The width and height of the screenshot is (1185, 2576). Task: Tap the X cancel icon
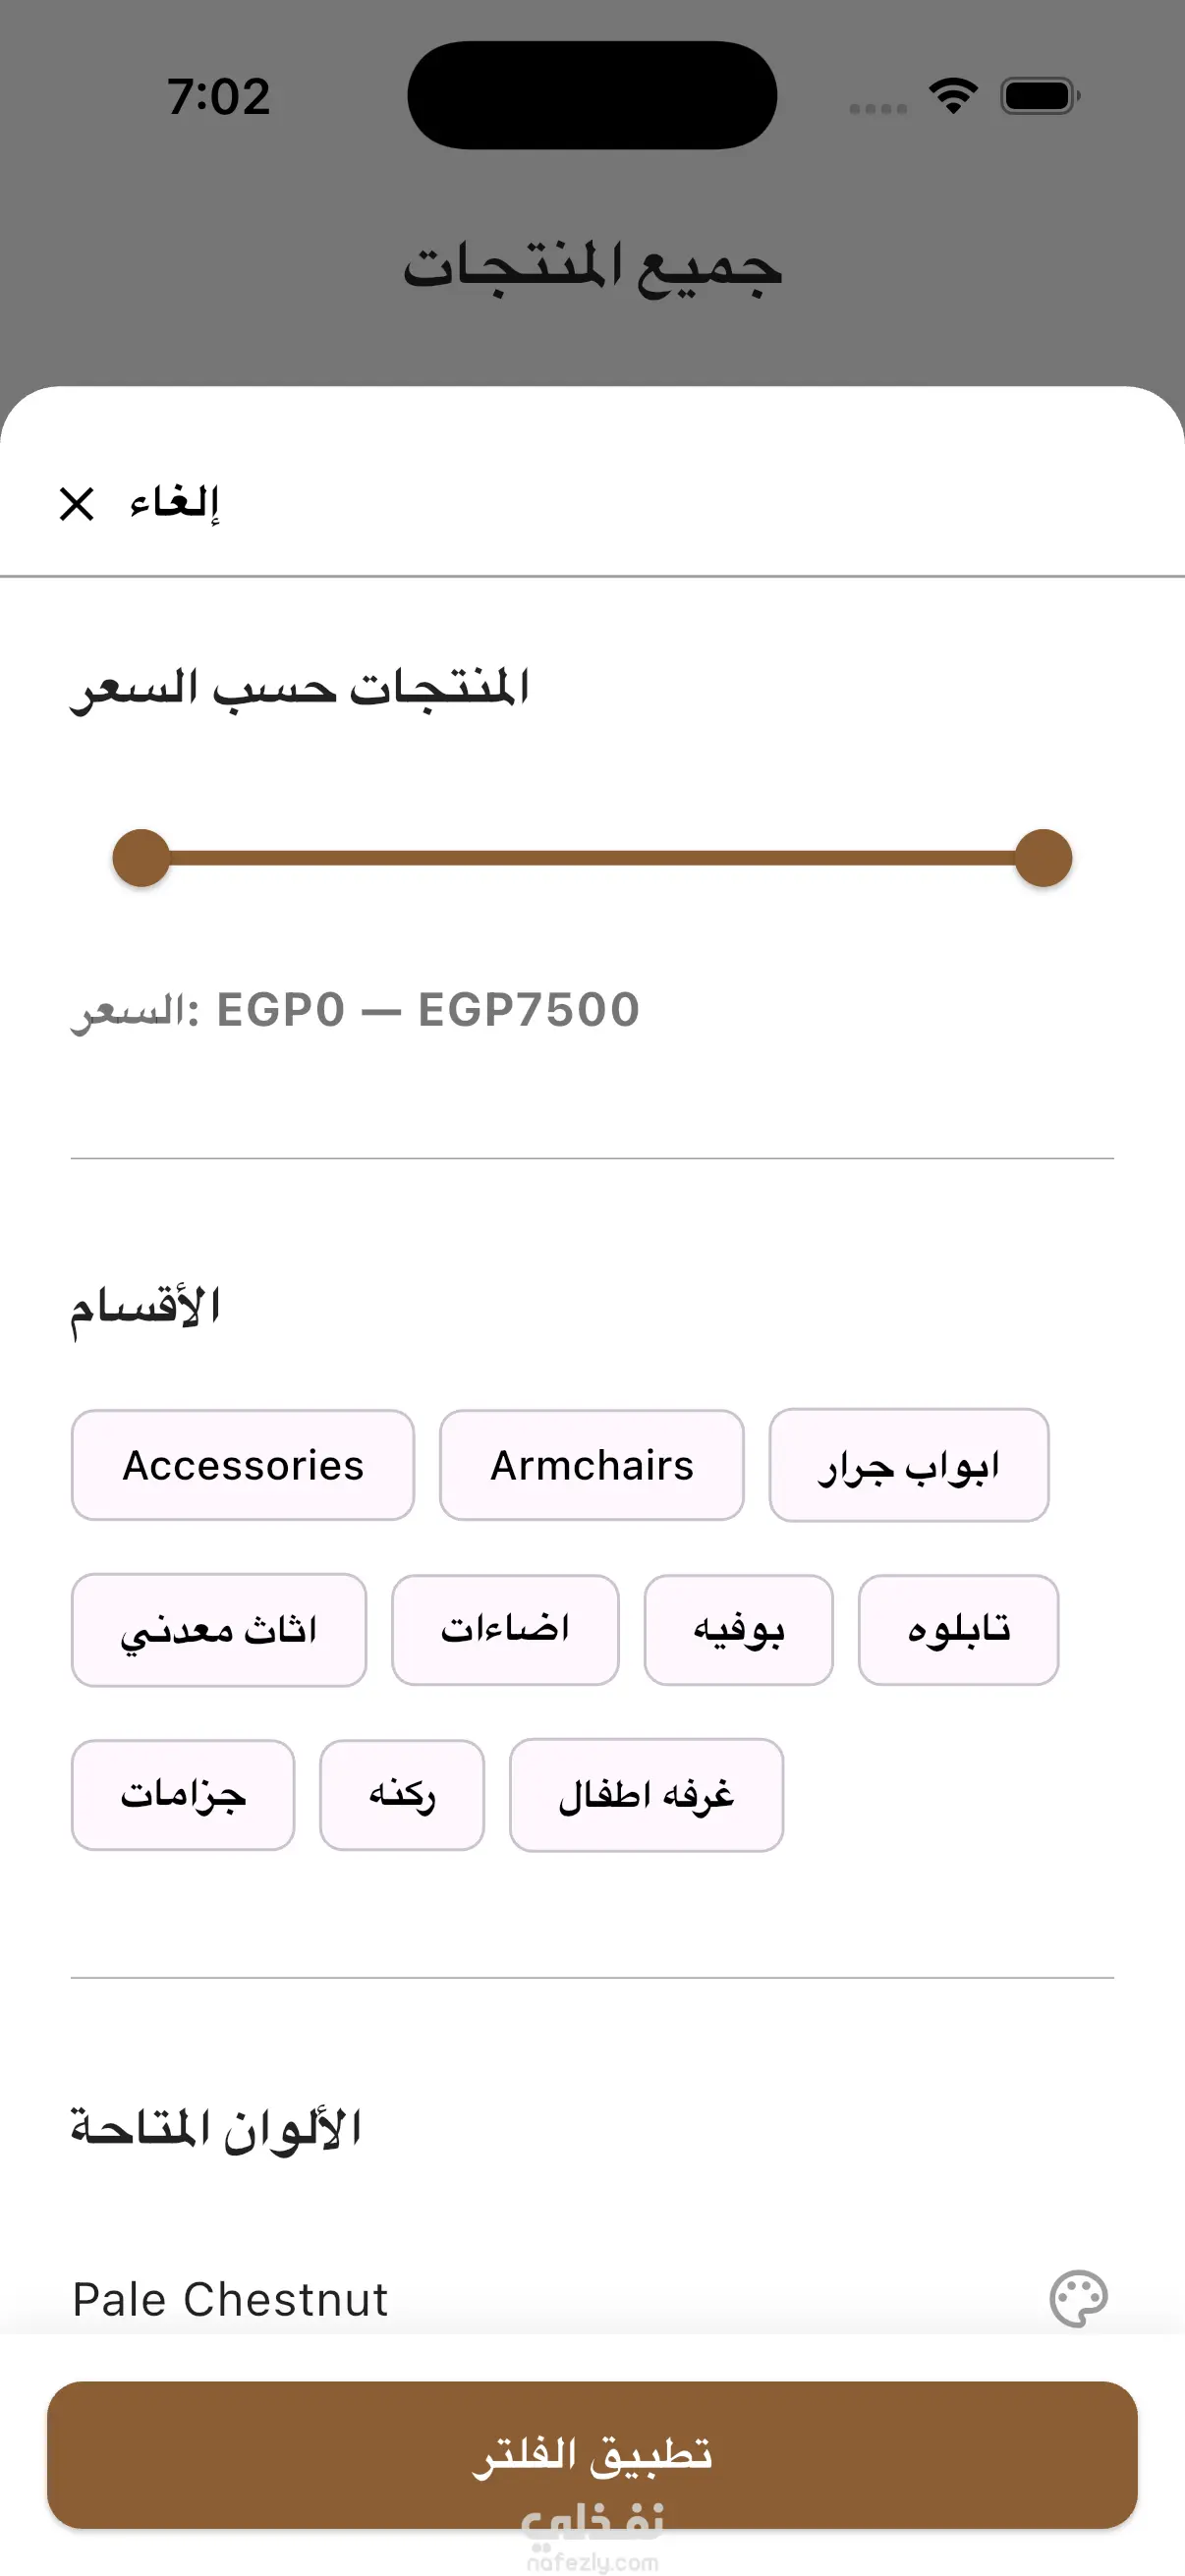pyautogui.click(x=77, y=504)
